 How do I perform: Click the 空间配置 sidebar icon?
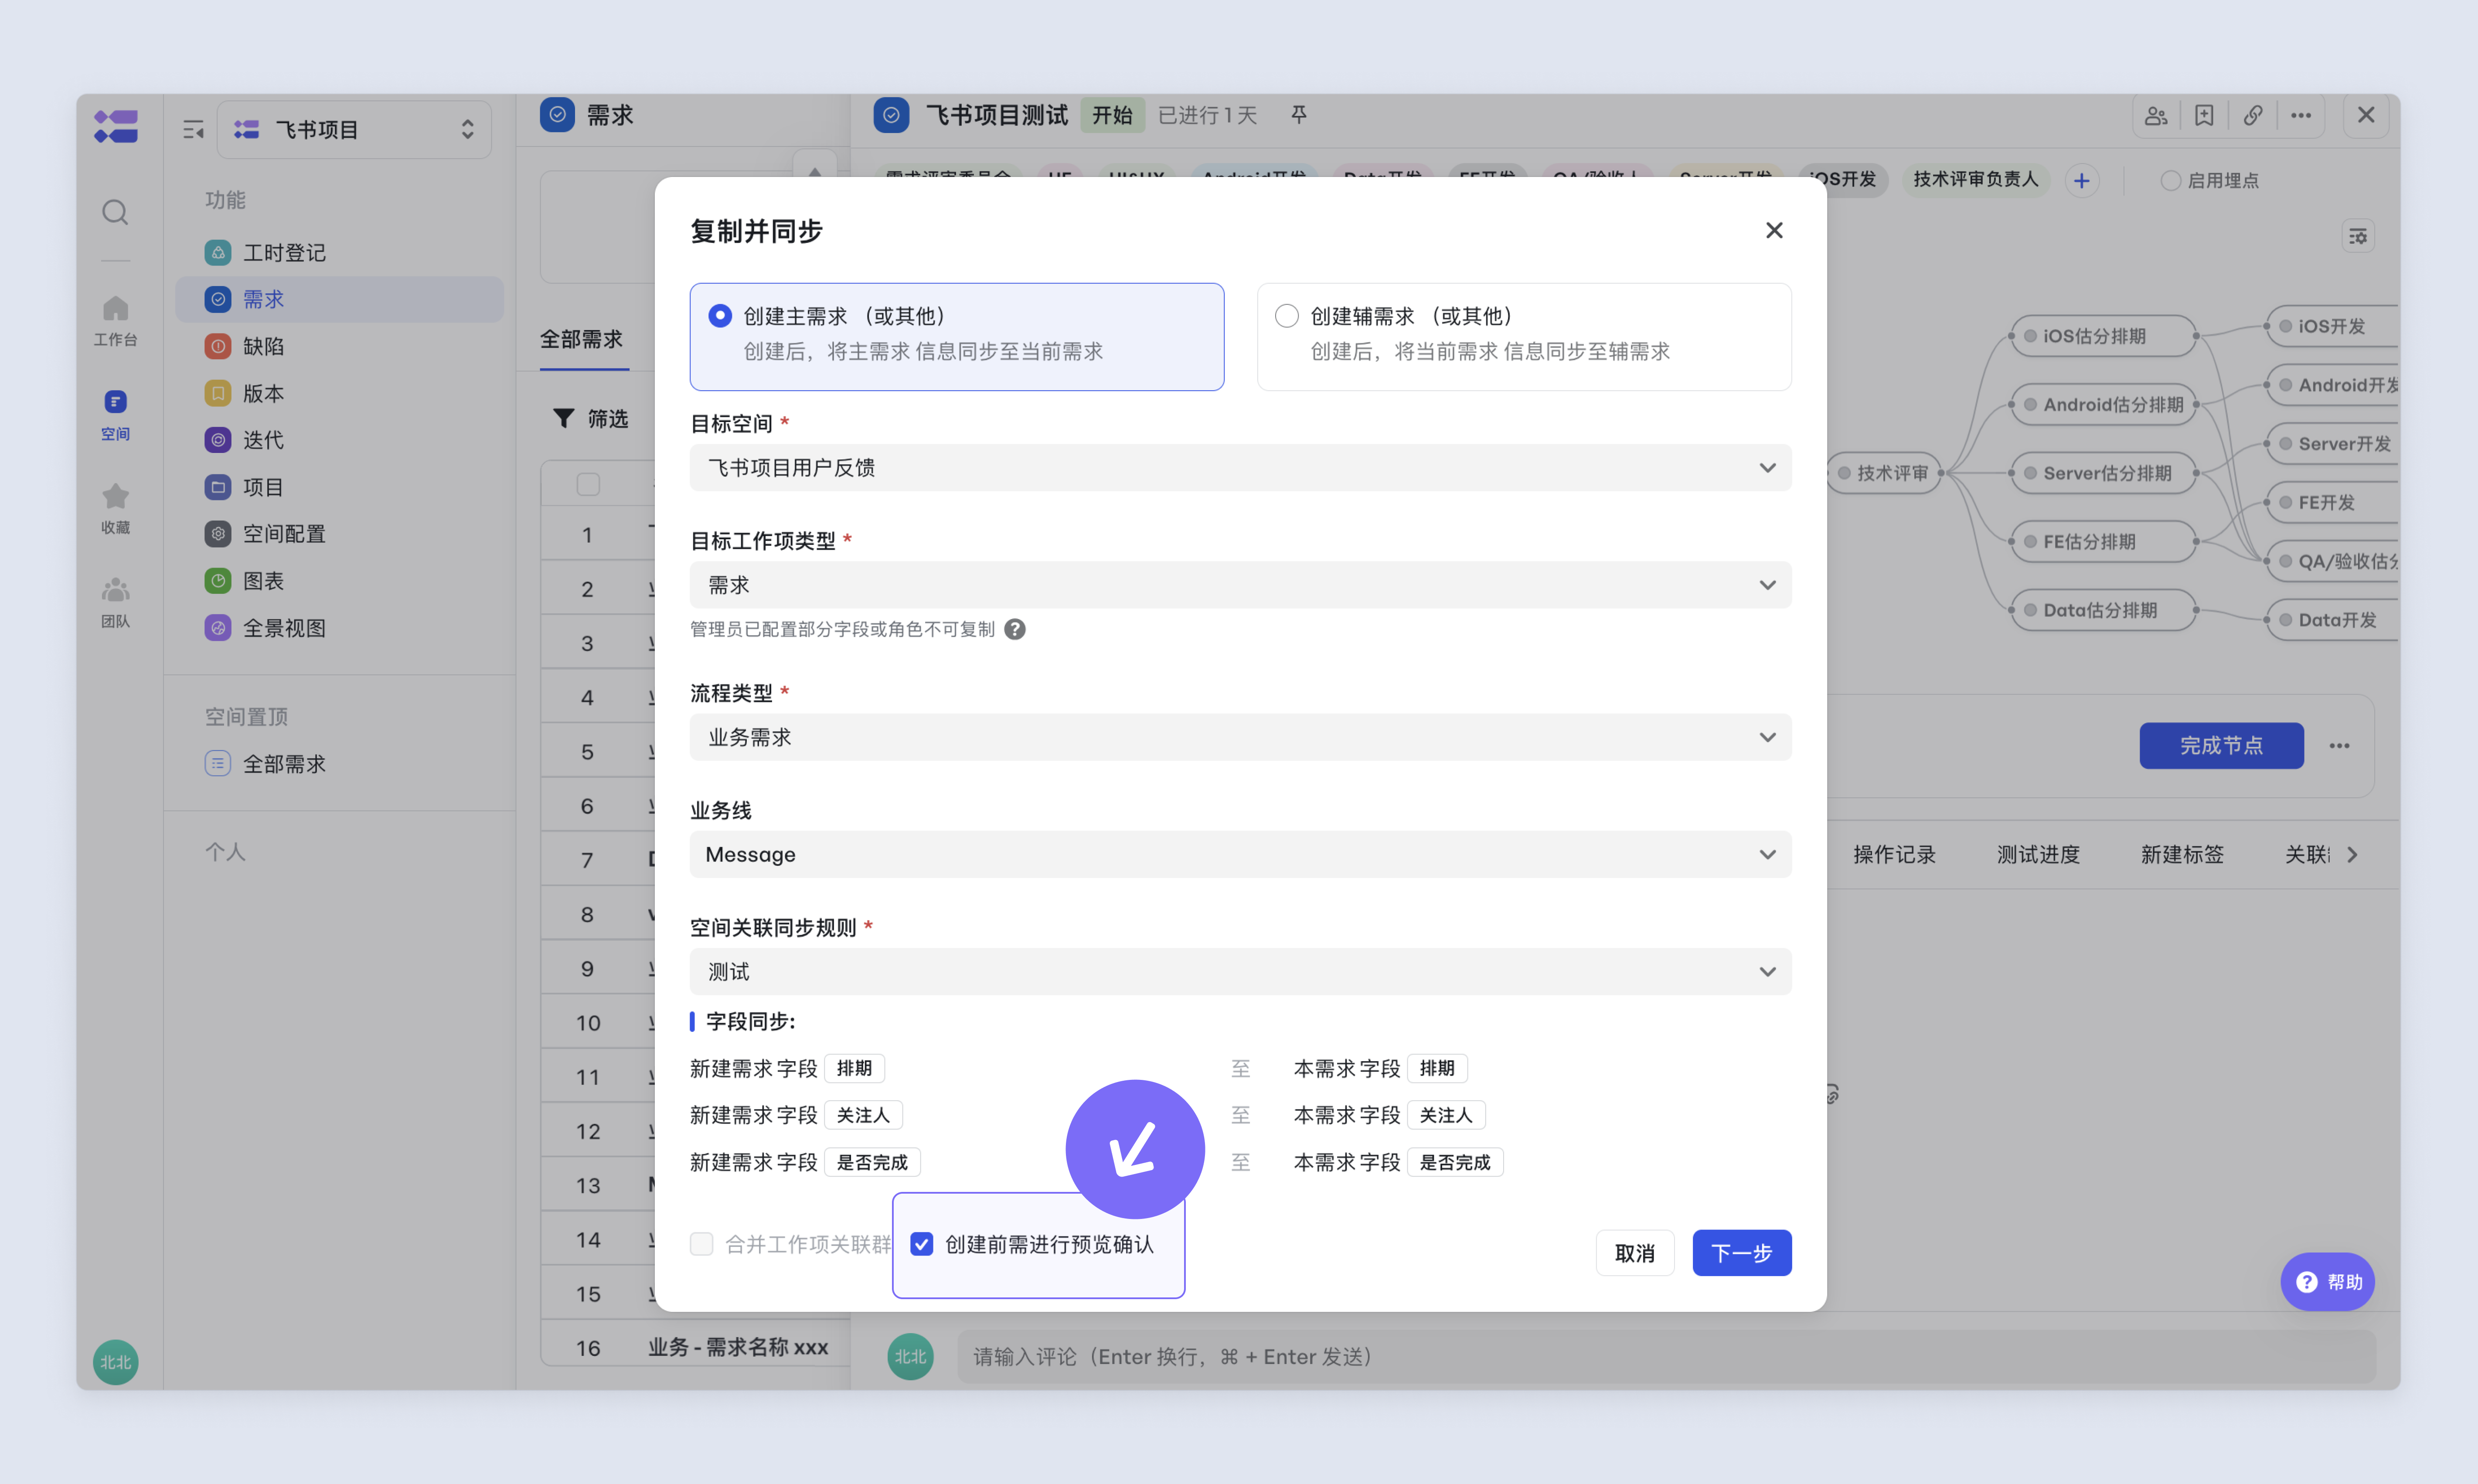218,534
